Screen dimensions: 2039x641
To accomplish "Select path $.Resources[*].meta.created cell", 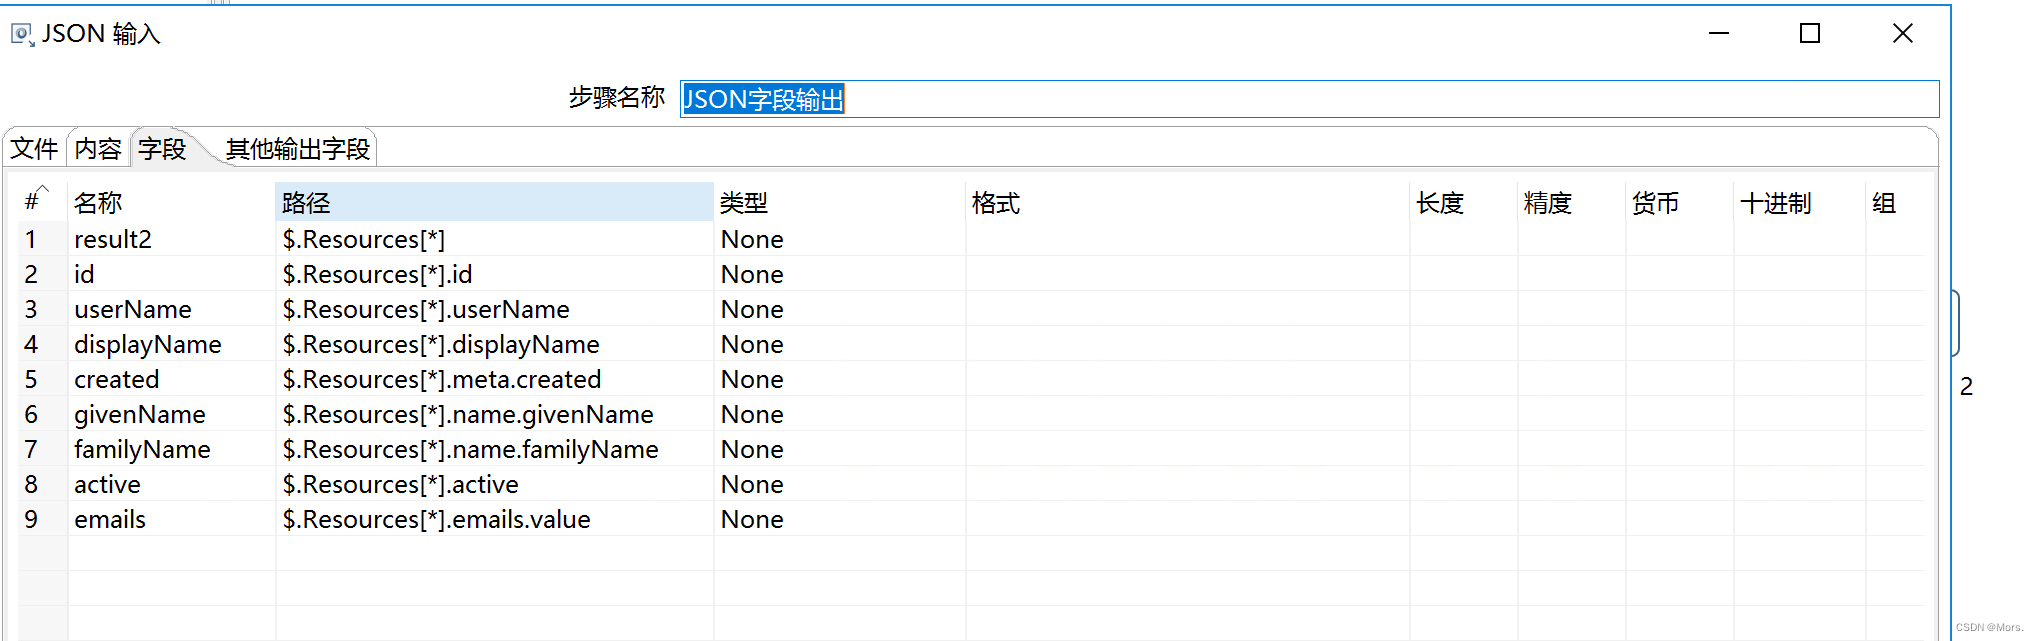I will click(441, 379).
